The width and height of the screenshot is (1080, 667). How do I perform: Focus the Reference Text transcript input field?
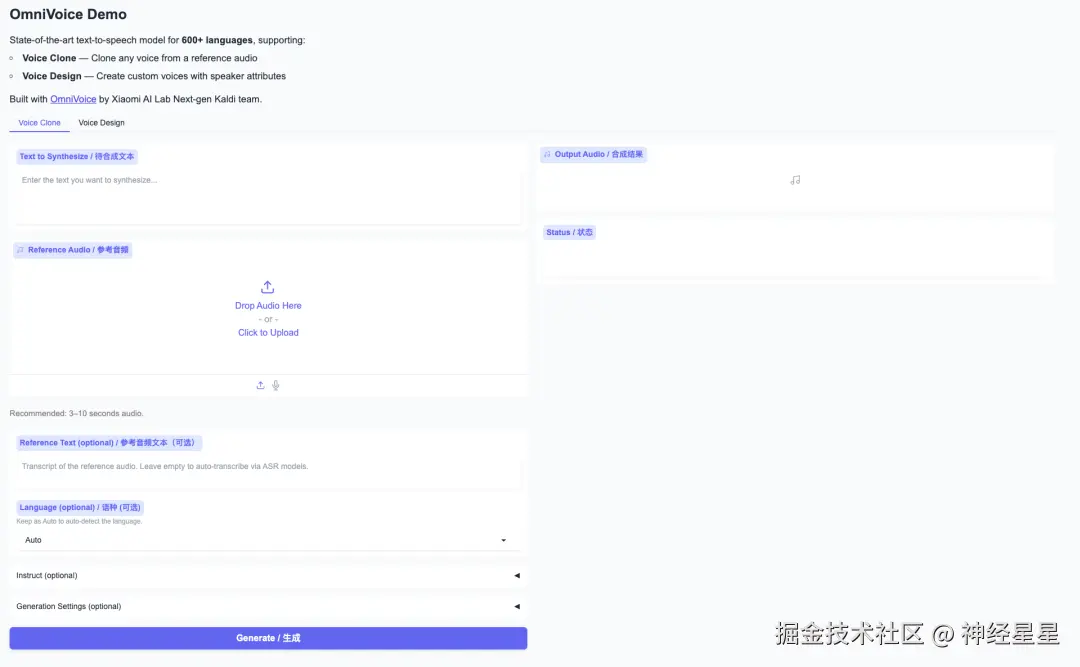[267, 472]
